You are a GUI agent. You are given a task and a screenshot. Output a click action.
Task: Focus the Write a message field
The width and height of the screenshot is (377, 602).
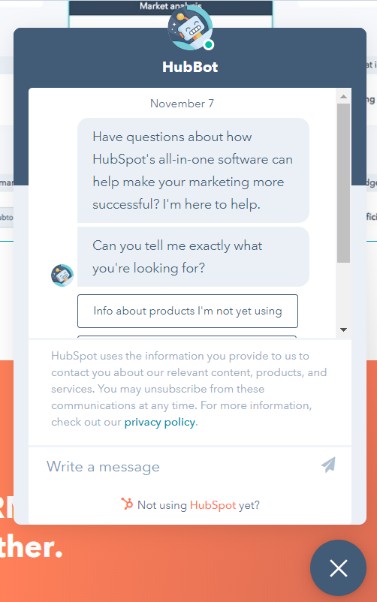click(180, 466)
